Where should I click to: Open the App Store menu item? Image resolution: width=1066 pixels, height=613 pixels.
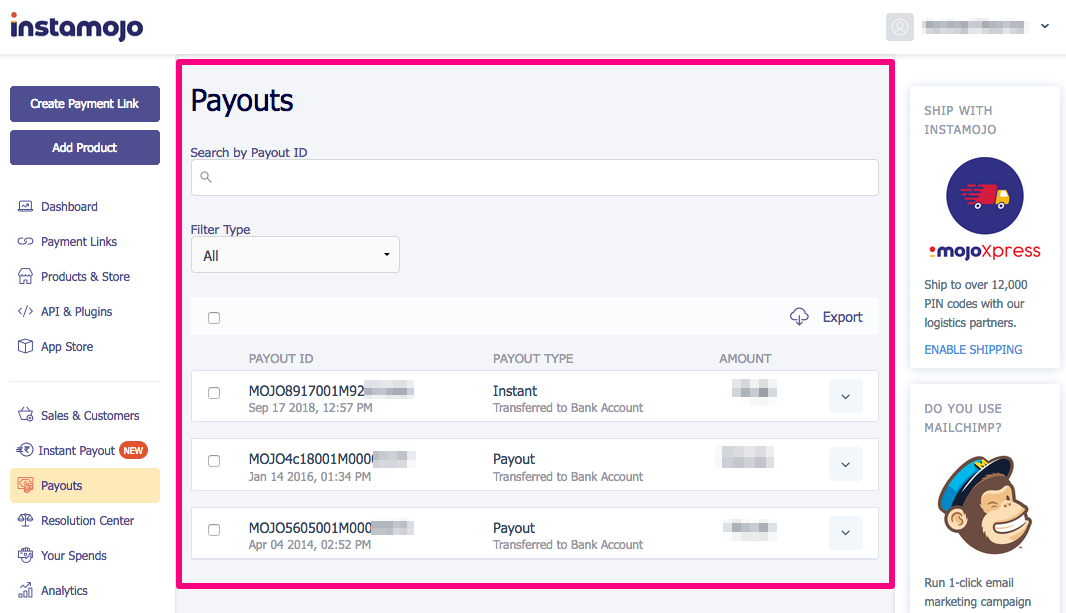tap(67, 347)
